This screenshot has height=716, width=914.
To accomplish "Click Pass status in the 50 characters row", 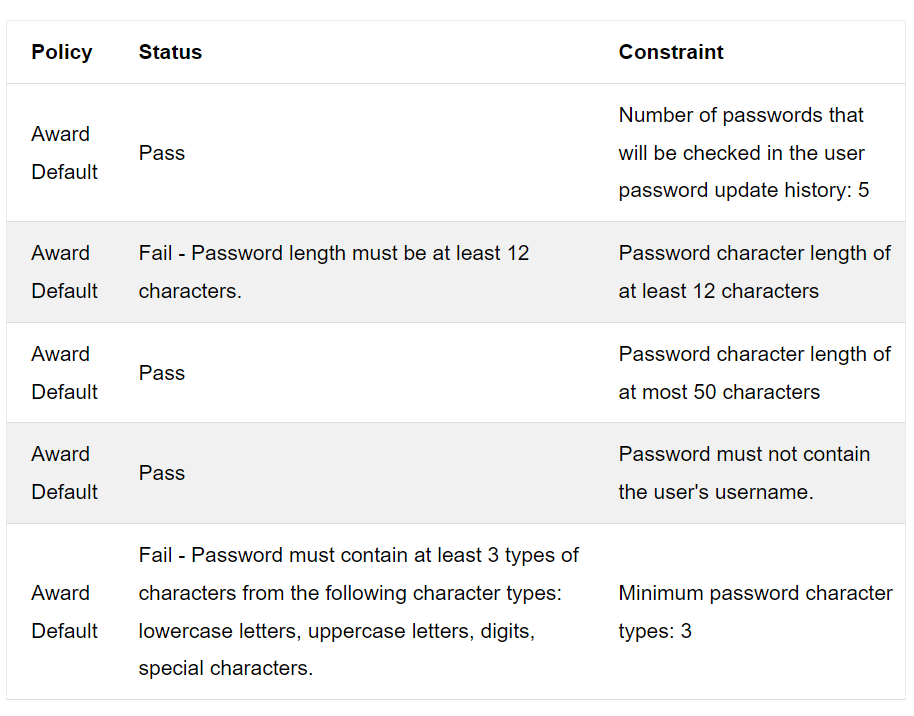I will (161, 373).
